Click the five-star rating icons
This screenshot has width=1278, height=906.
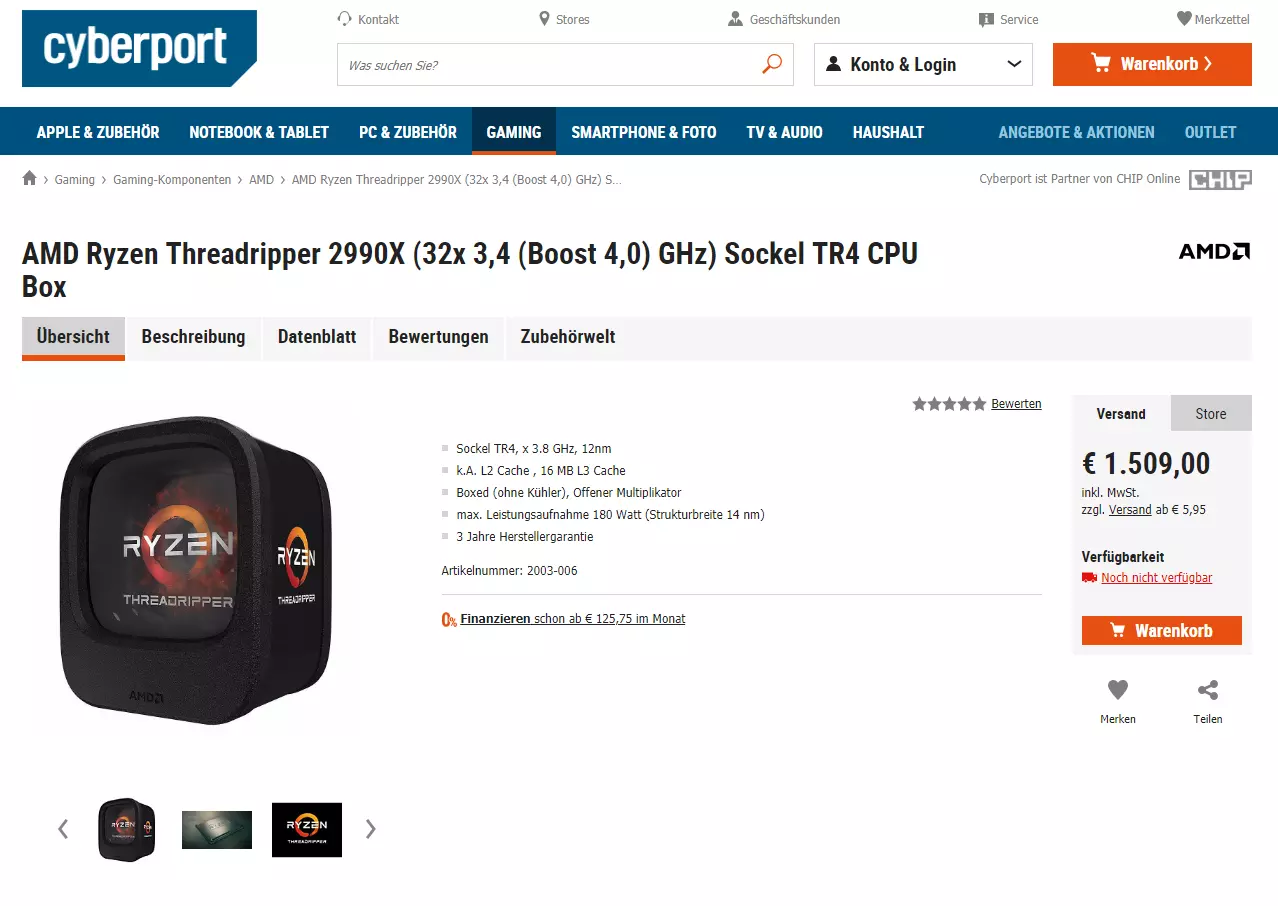(x=949, y=404)
